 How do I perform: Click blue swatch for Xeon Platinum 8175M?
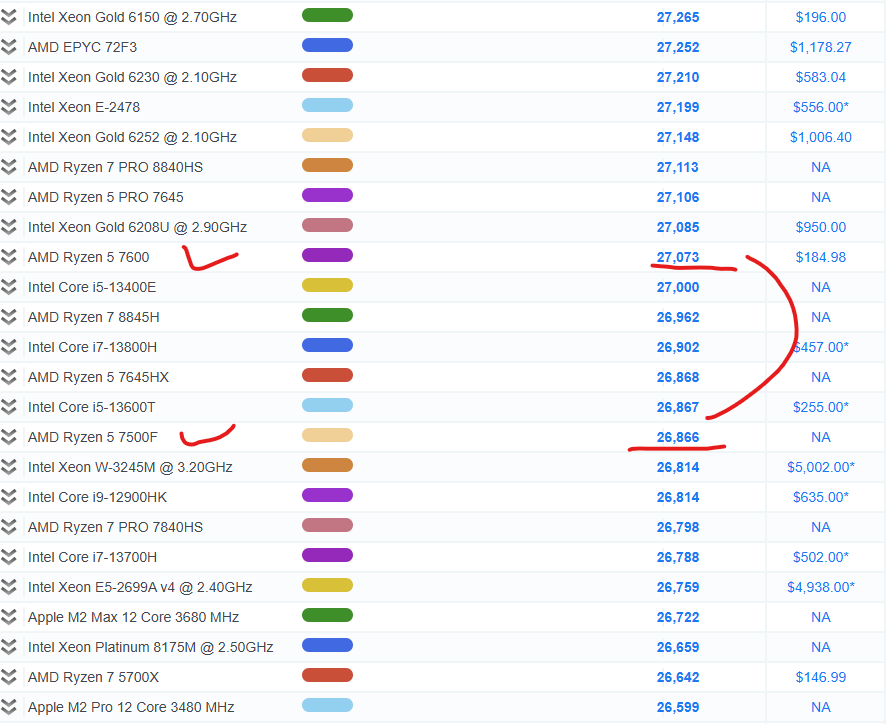[x=327, y=645]
